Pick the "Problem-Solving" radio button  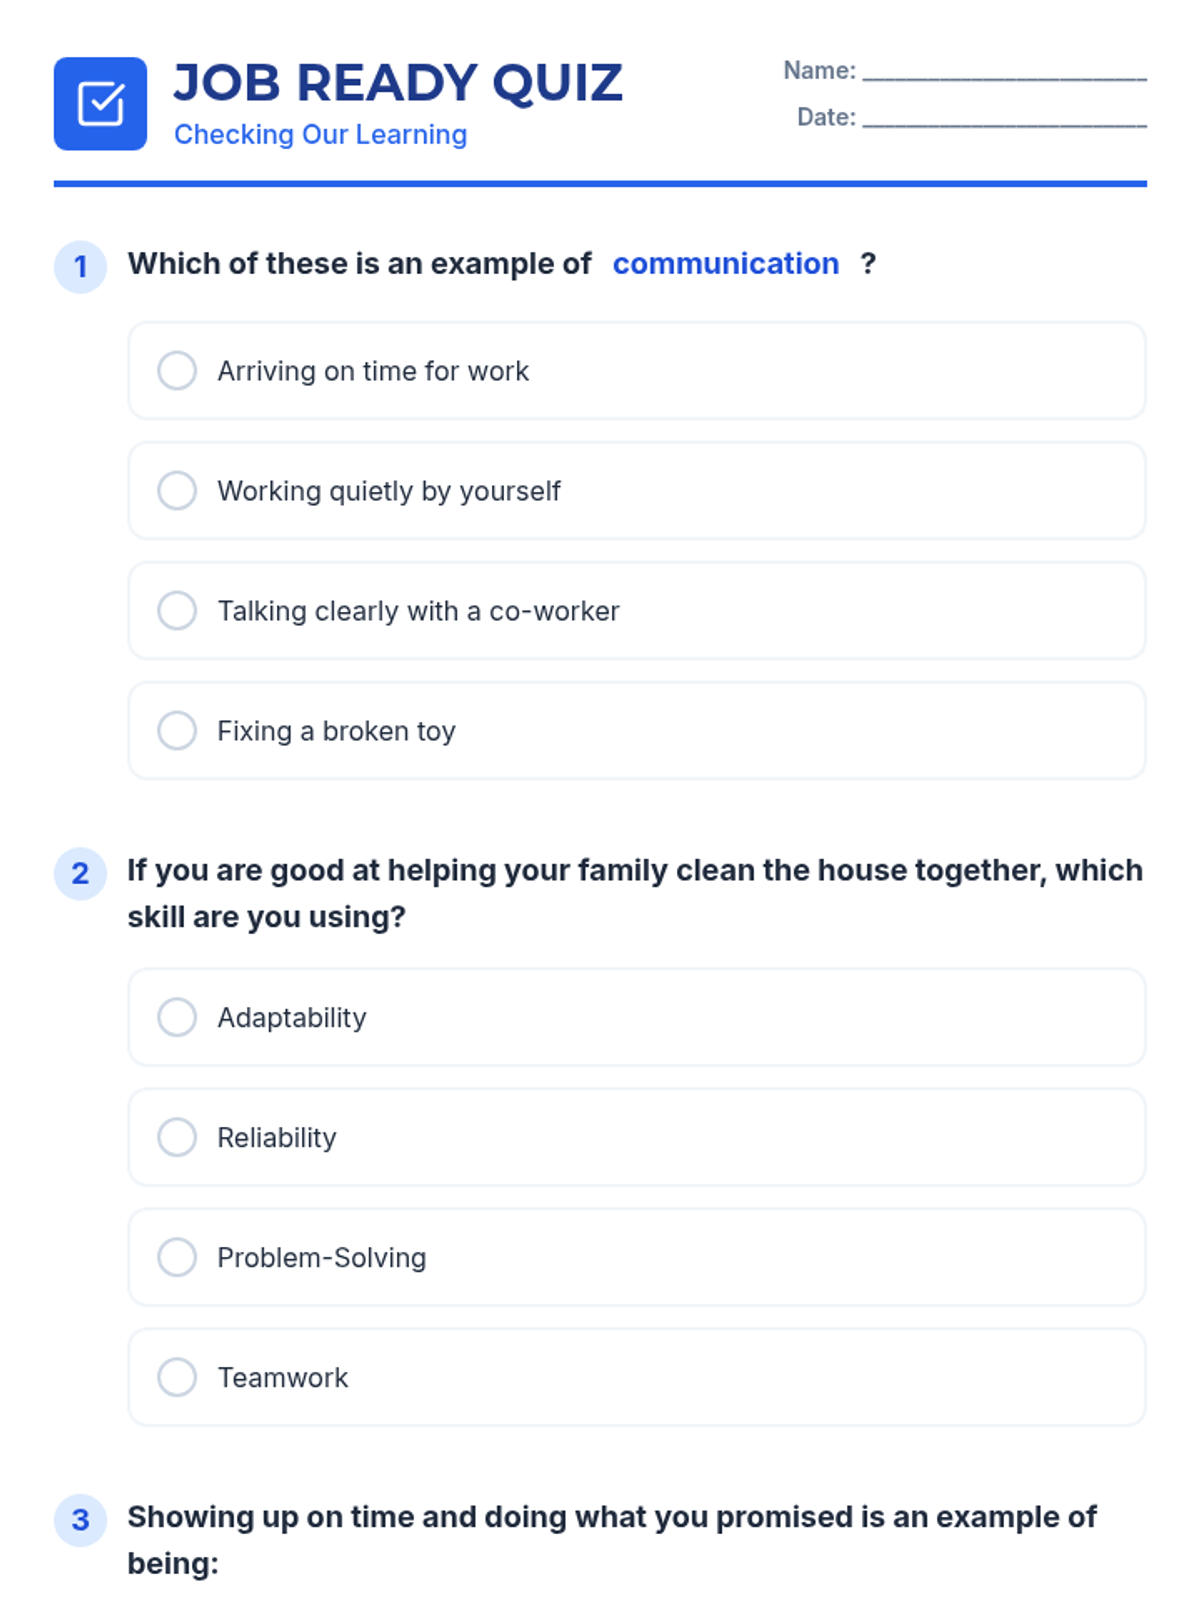click(177, 1257)
